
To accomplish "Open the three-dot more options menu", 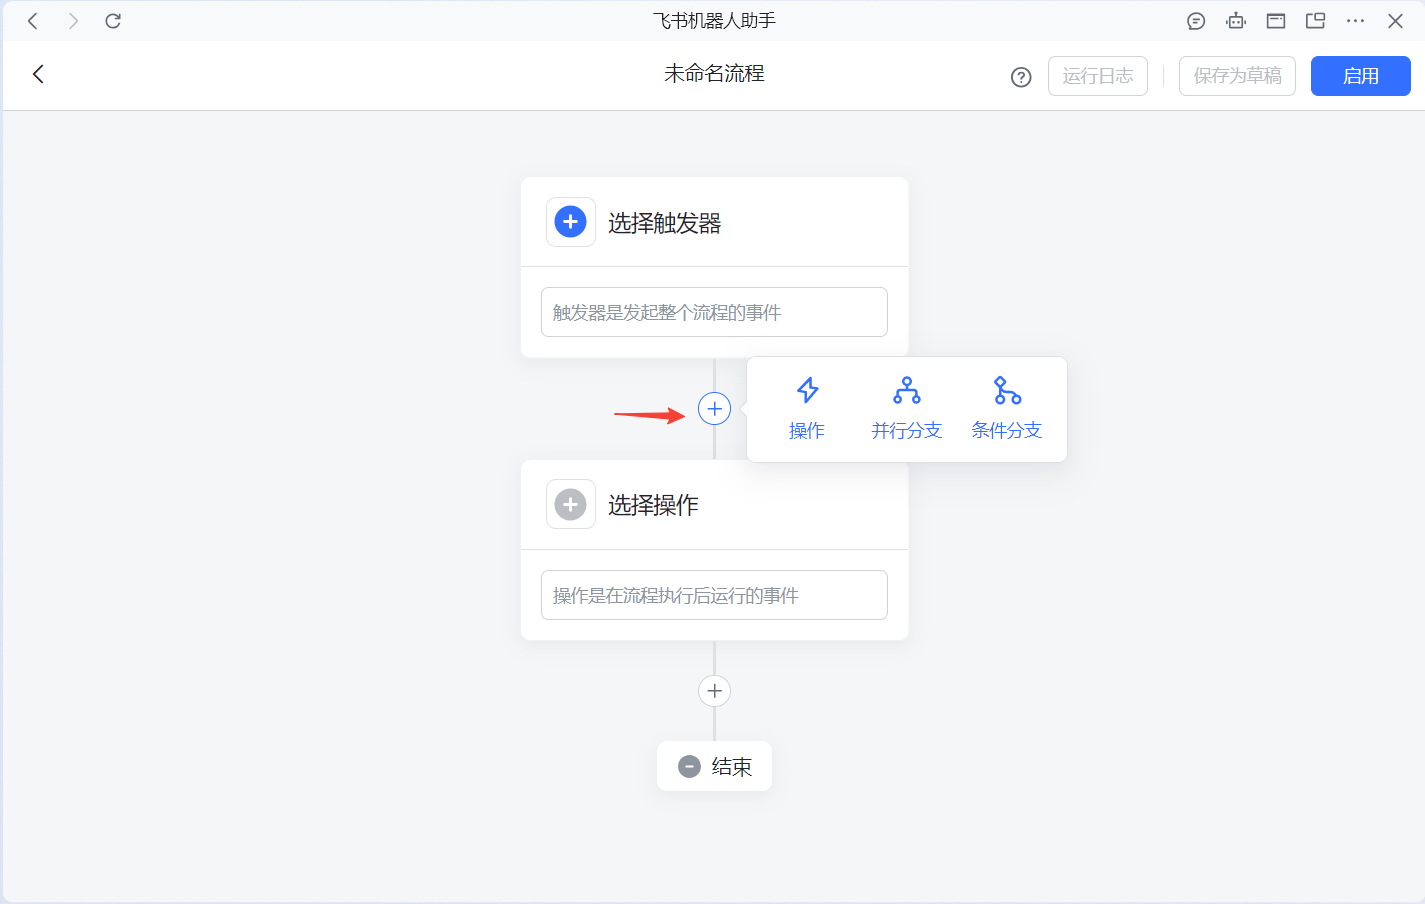I will pos(1355,21).
